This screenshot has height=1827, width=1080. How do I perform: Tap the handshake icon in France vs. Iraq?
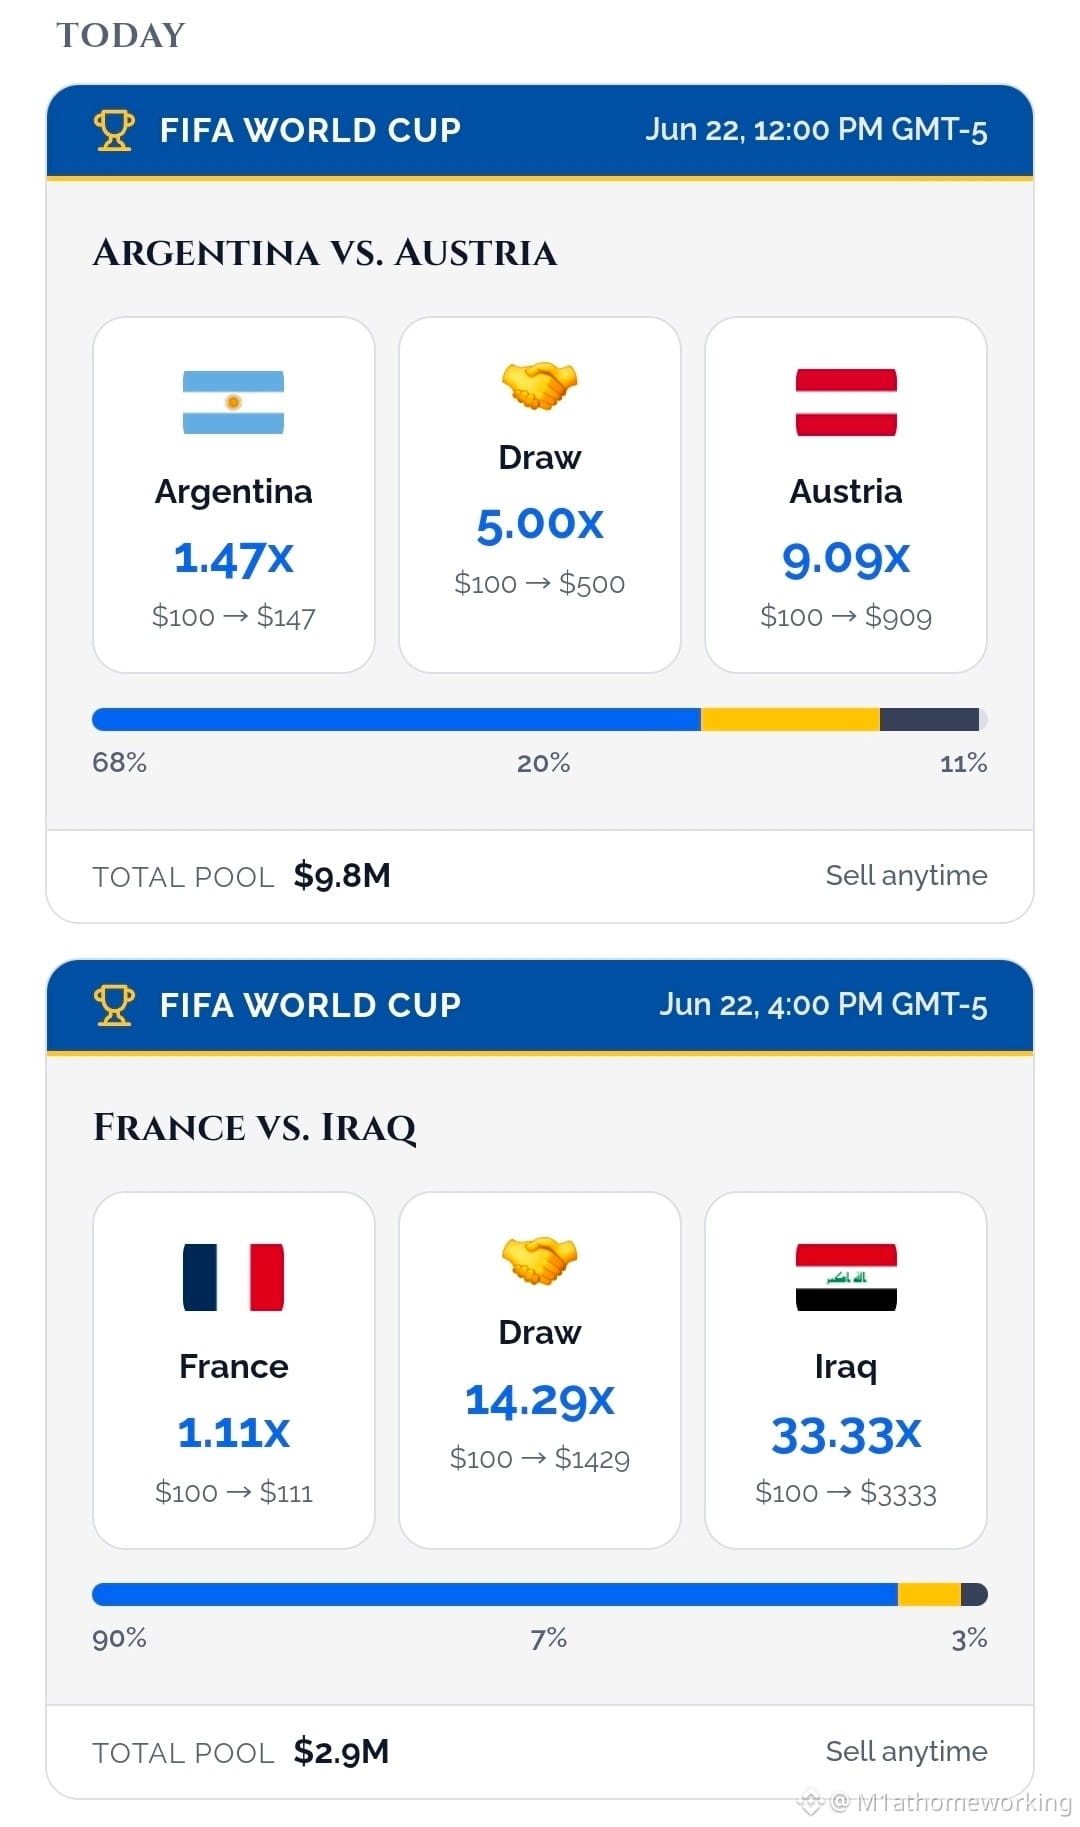click(540, 1260)
